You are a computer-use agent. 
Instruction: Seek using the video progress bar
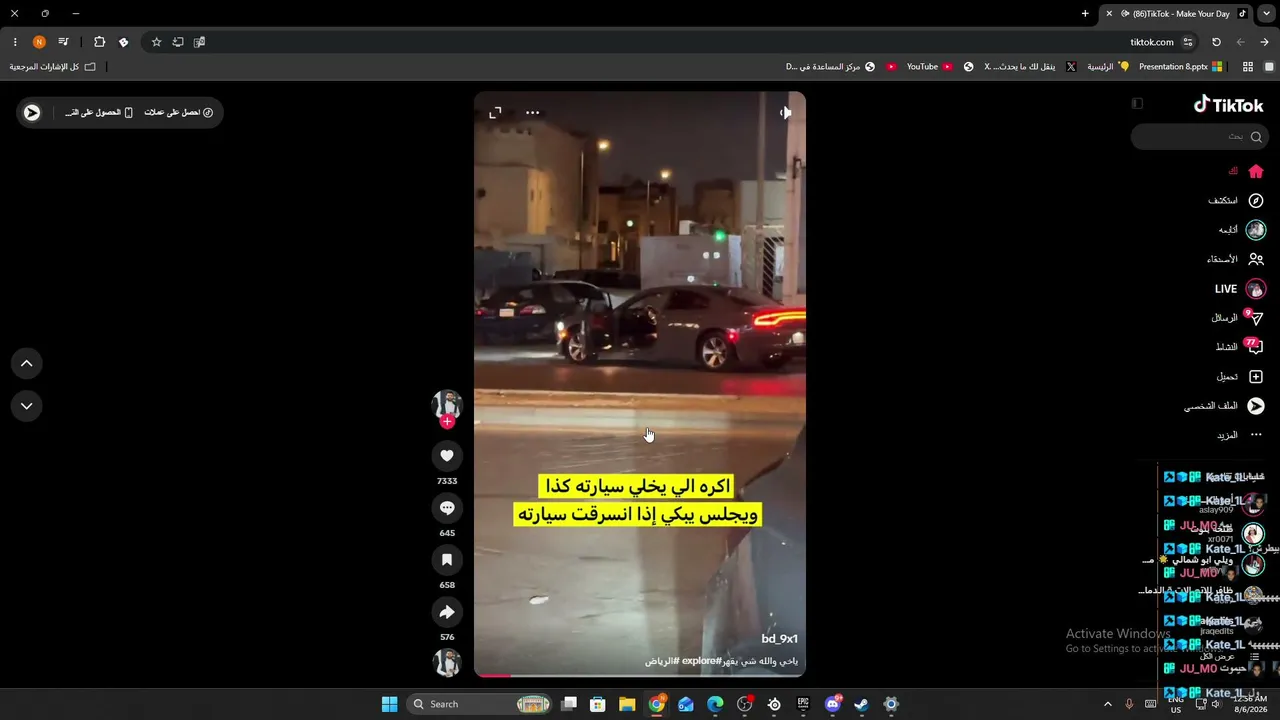point(640,675)
